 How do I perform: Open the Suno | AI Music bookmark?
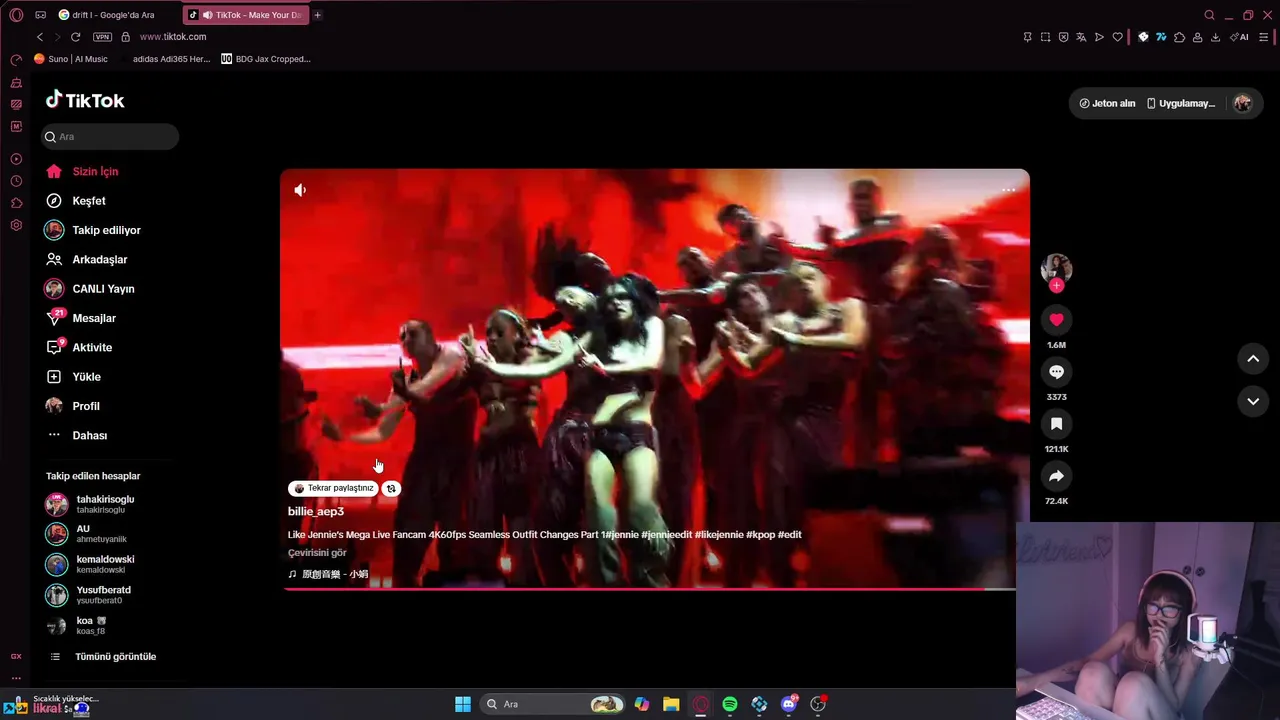71,59
